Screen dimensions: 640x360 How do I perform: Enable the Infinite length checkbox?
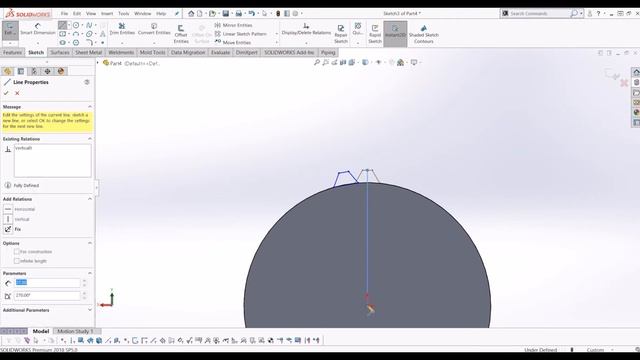[17, 260]
